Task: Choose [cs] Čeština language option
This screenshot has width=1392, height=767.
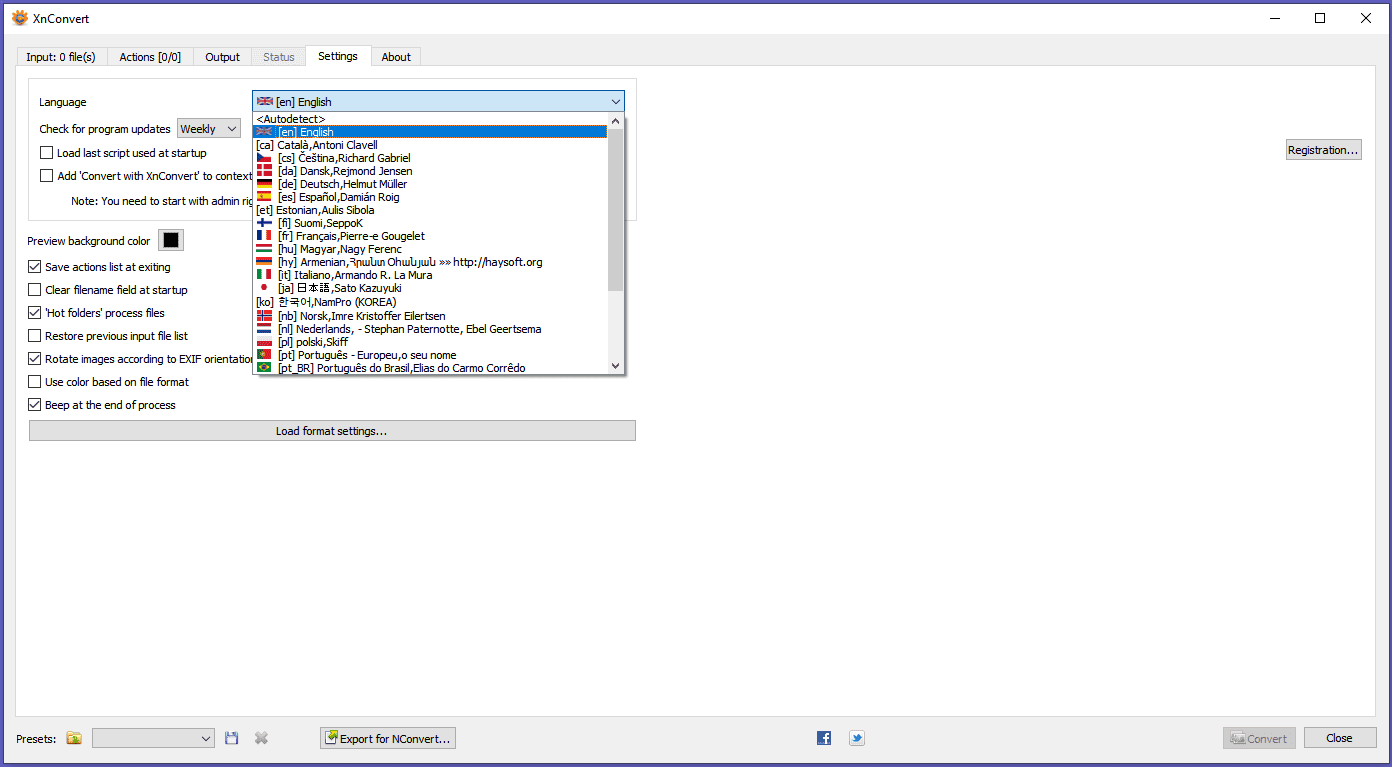Action: coord(430,158)
